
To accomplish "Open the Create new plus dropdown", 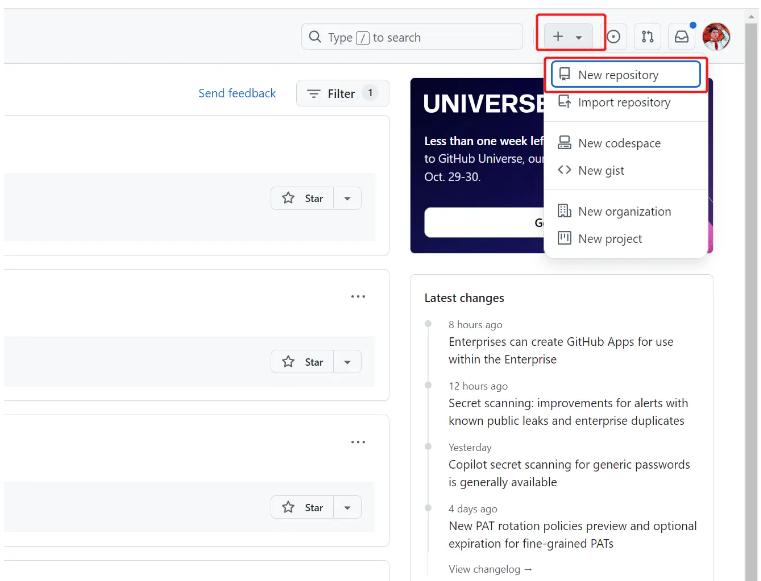I will click(x=568, y=37).
